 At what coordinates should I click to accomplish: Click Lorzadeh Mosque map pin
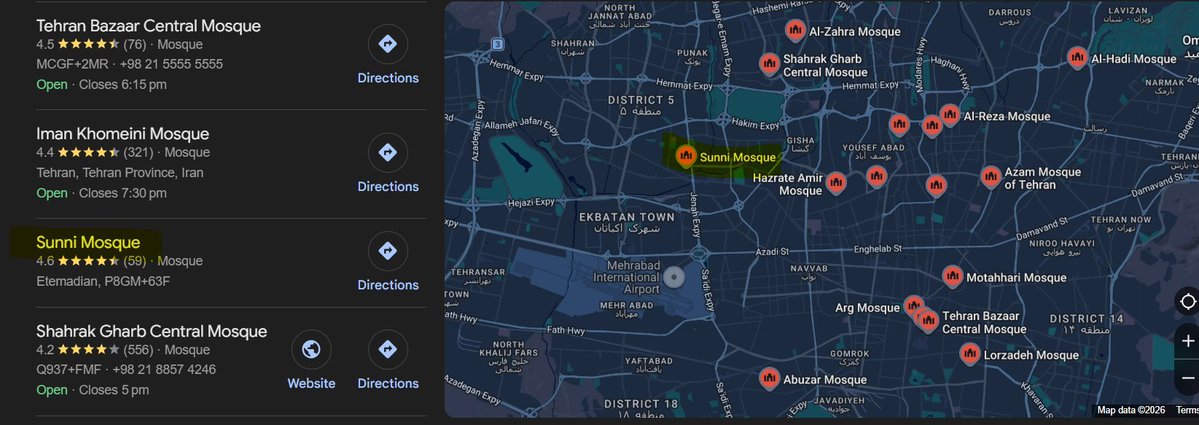[970, 354]
